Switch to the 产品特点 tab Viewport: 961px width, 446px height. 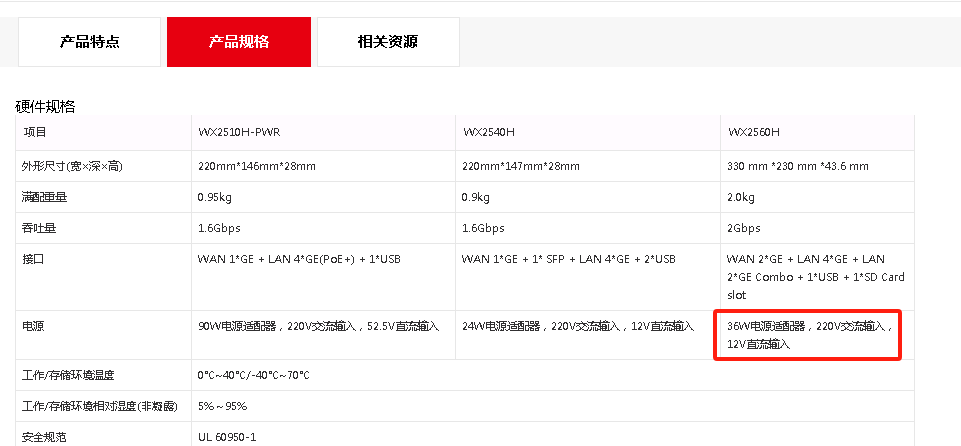click(89, 42)
